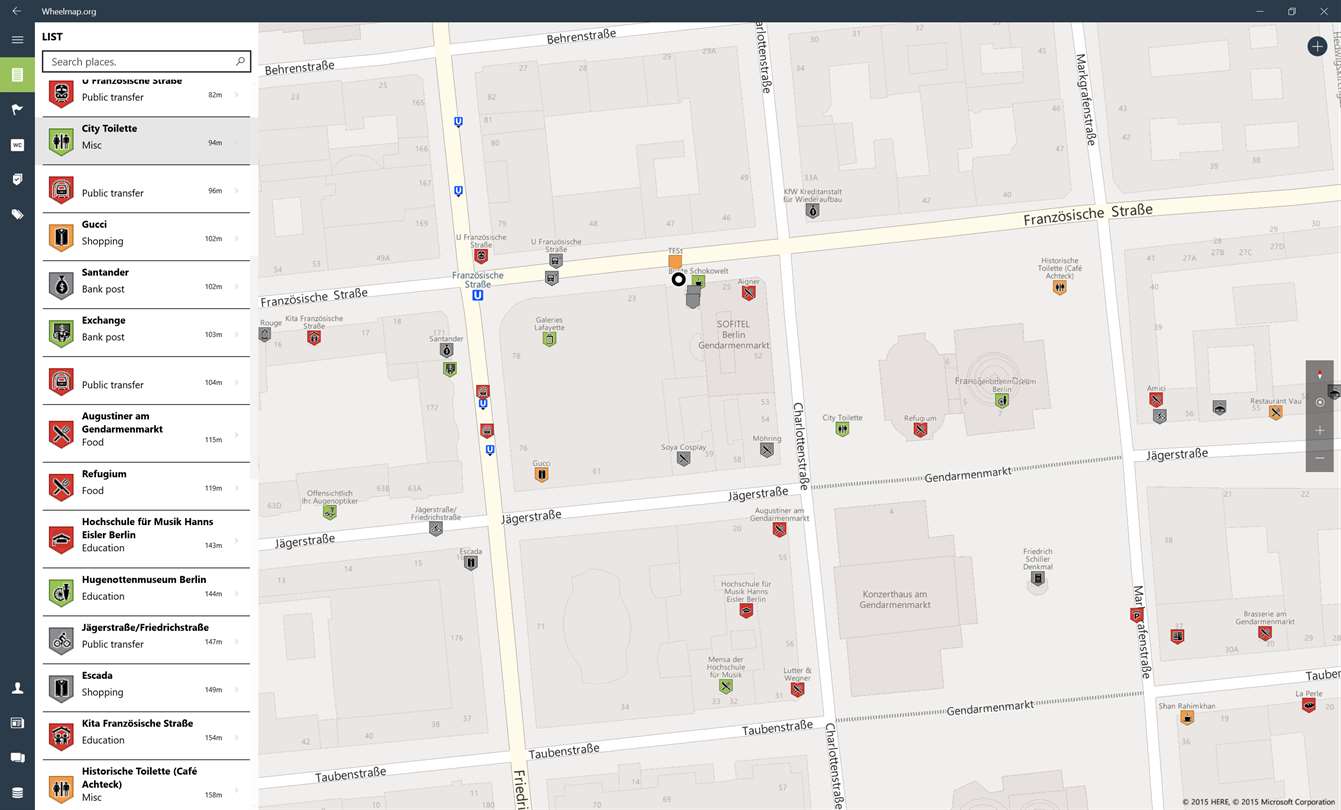Open the WC filter in the sidebar
The image size is (1341, 810).
tap(17, 145)
